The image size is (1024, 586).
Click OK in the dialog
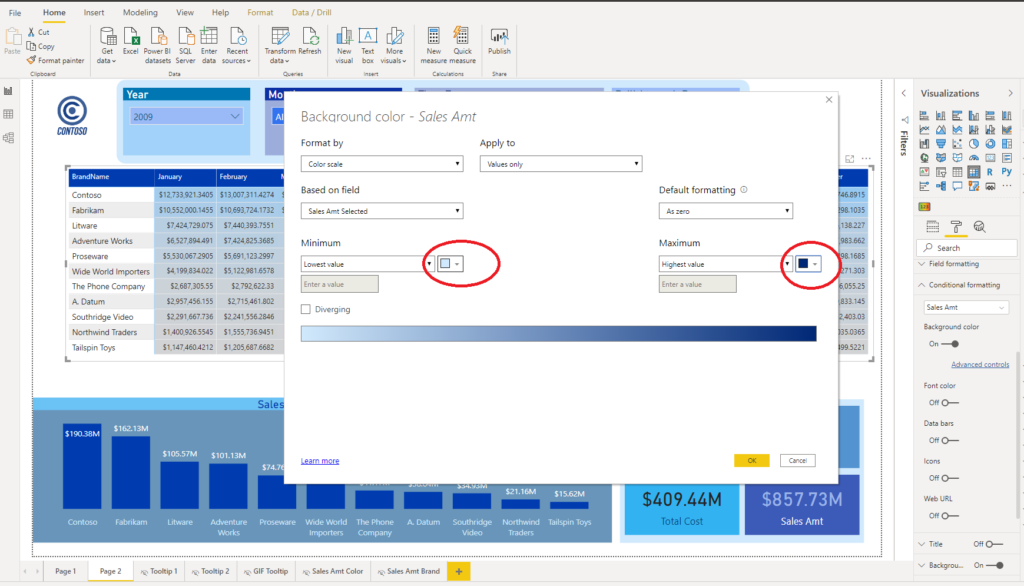752,461
